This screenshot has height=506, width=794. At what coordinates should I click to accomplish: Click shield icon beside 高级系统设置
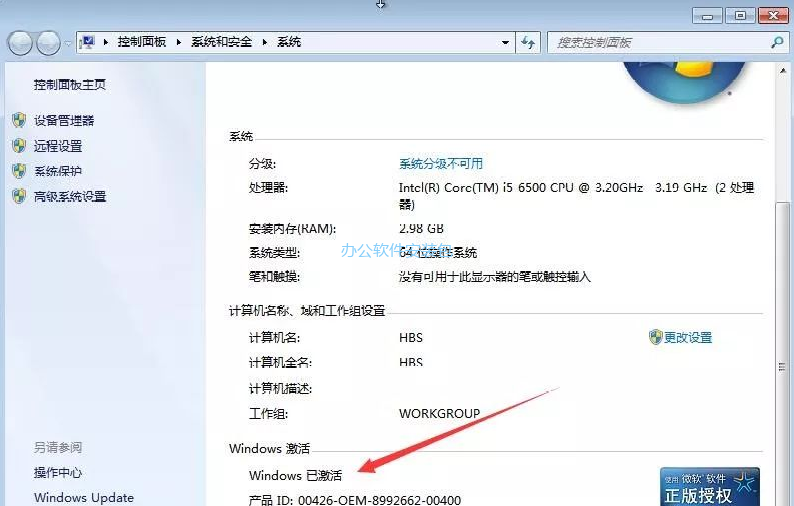(x=19, y=196)
